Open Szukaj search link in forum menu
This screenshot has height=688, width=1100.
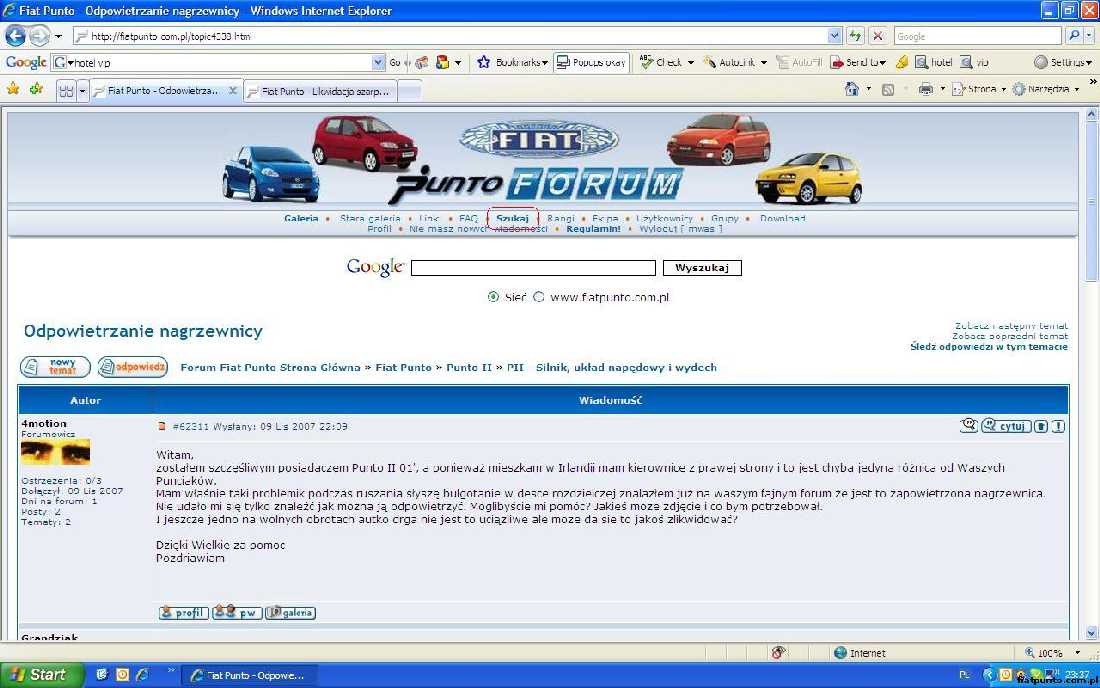(512, 218)
